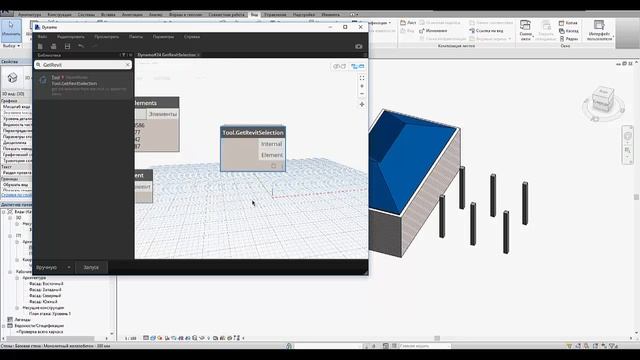Screen dimensions: 640x360
Task: Select План этажа: Уровень 1 in browser
Action: pyautogui.click(x=50, y=314)
